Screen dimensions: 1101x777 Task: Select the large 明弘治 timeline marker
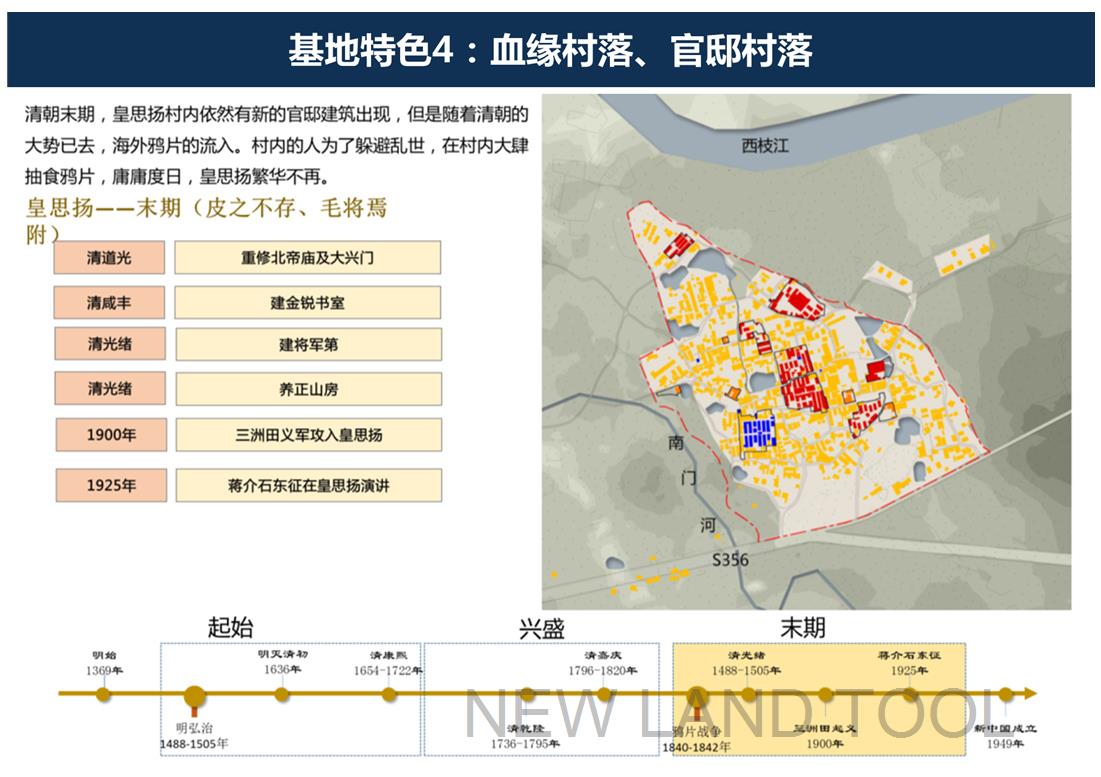click(193, 695)
